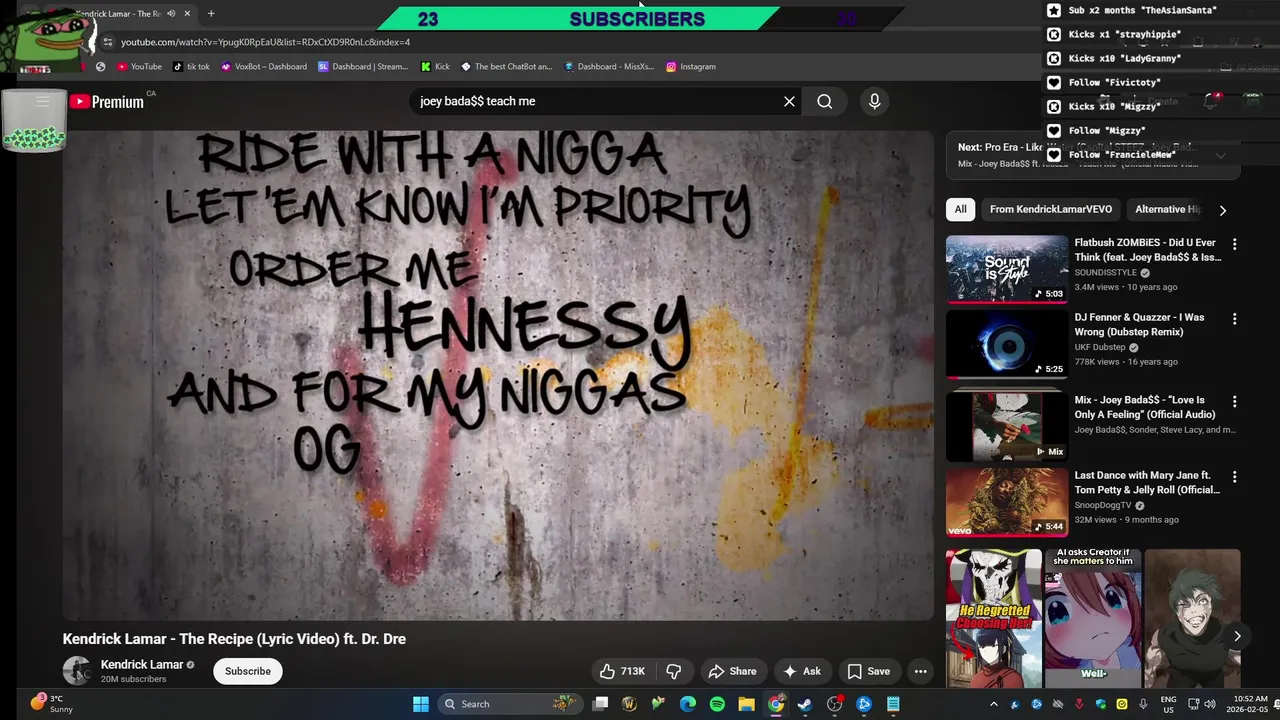Close the Kendrick Lamar browser tab
Viewport: 1280px width, 720px height.
click(187, 14)
